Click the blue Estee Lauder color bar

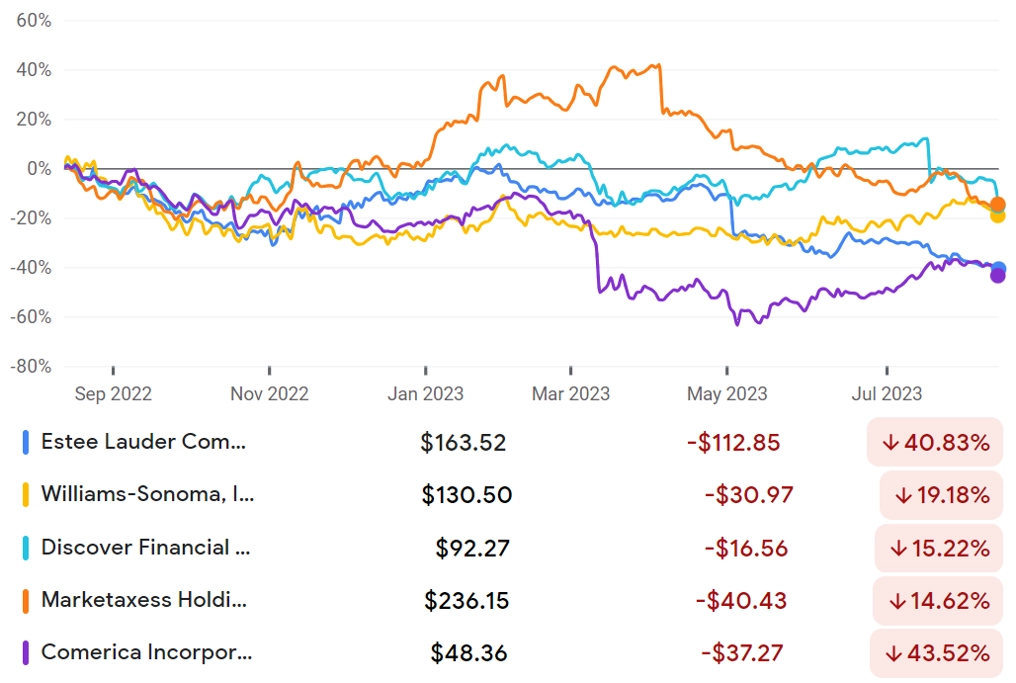25,443
